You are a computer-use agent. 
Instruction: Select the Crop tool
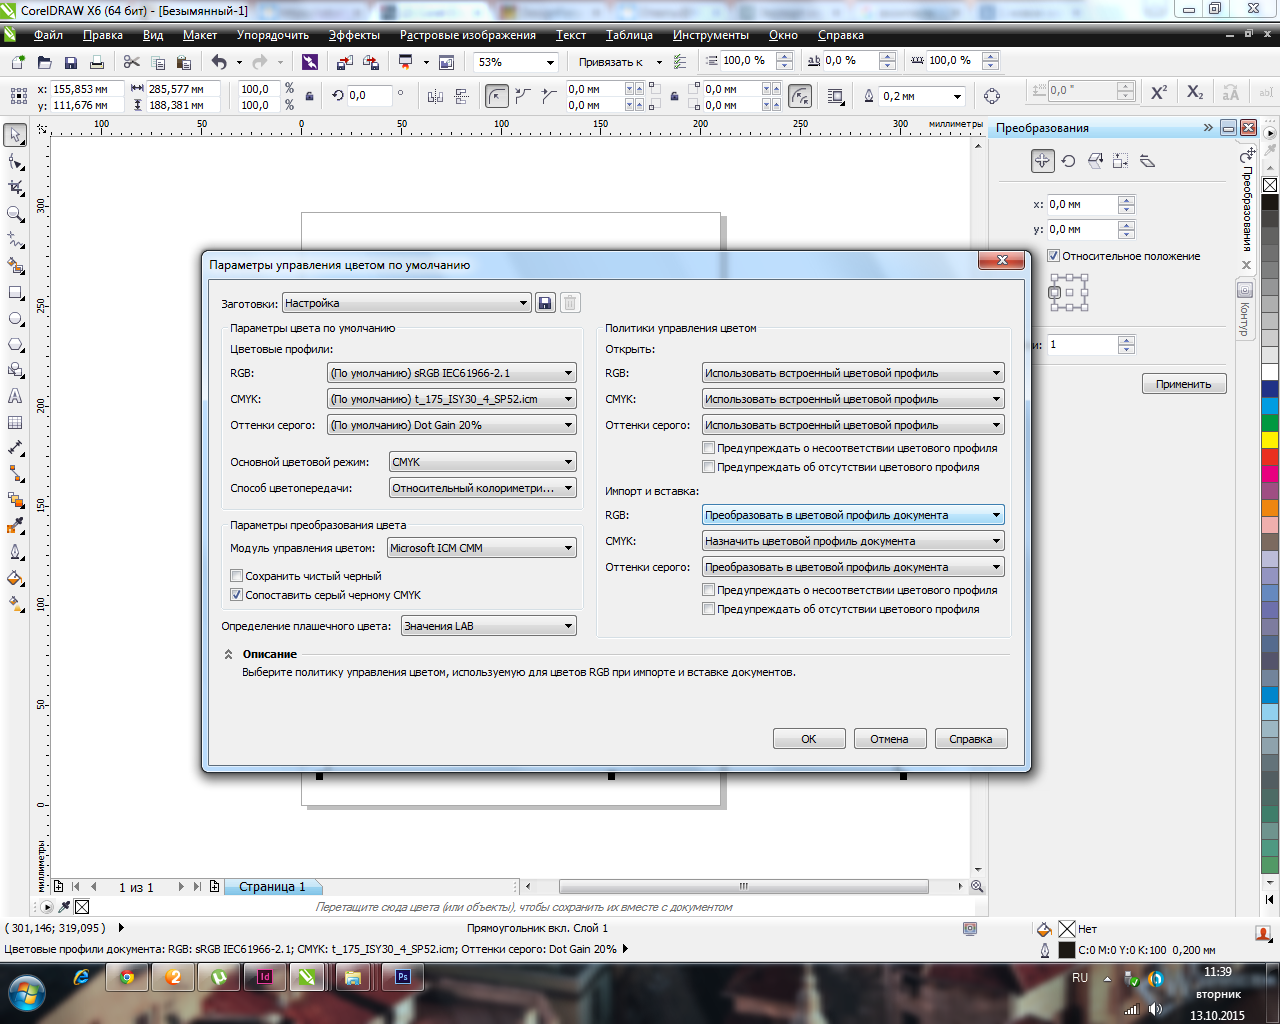16,187
